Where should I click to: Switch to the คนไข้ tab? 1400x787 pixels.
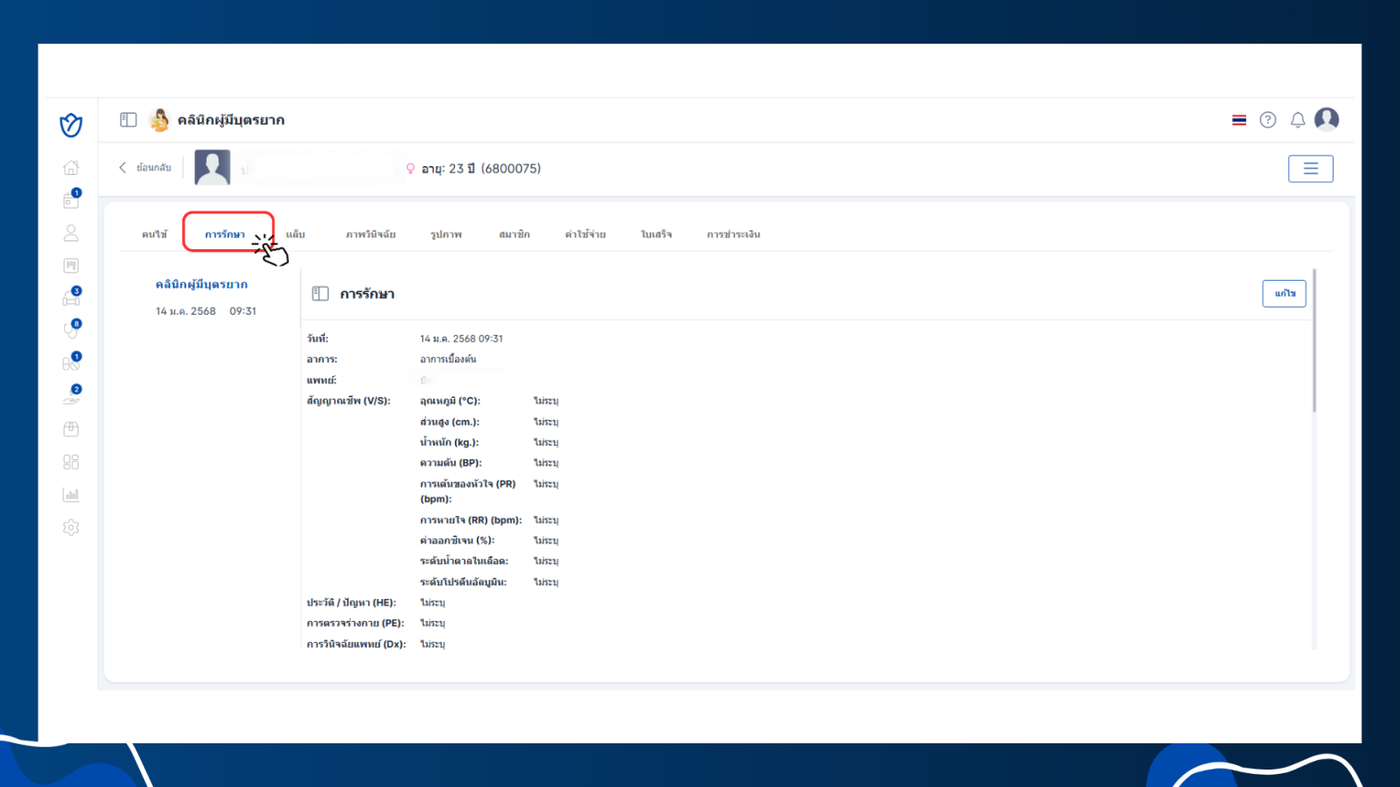click(155, 235)
